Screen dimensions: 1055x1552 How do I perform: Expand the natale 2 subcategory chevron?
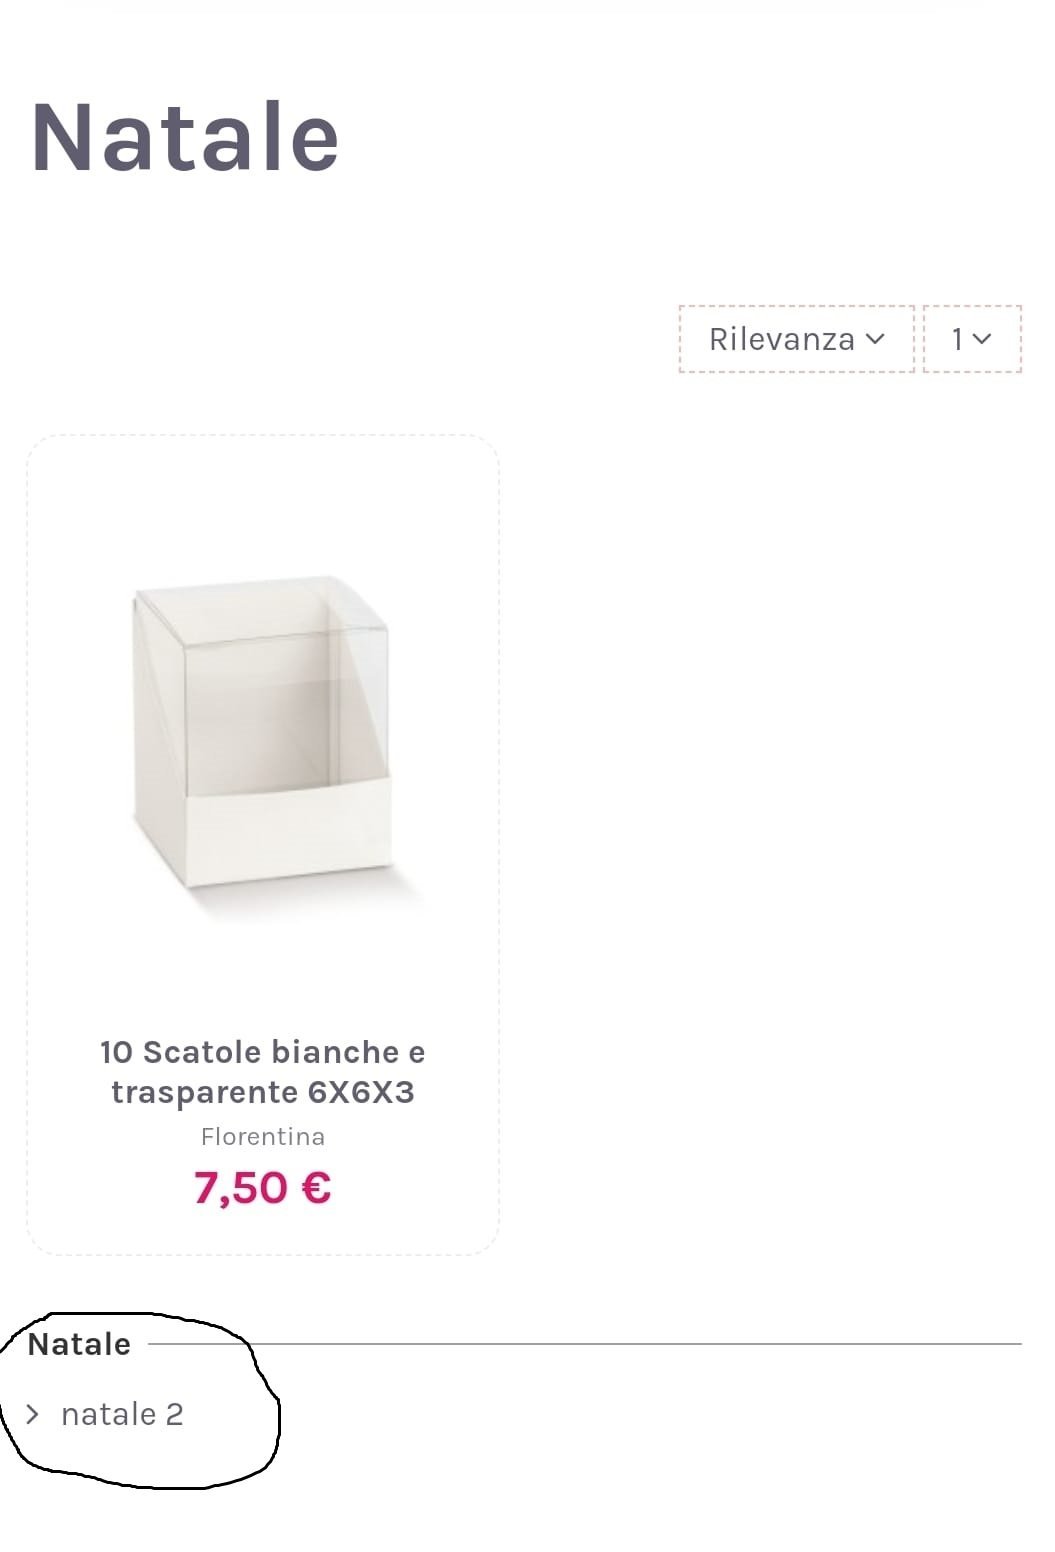[x=33, y=1414]
